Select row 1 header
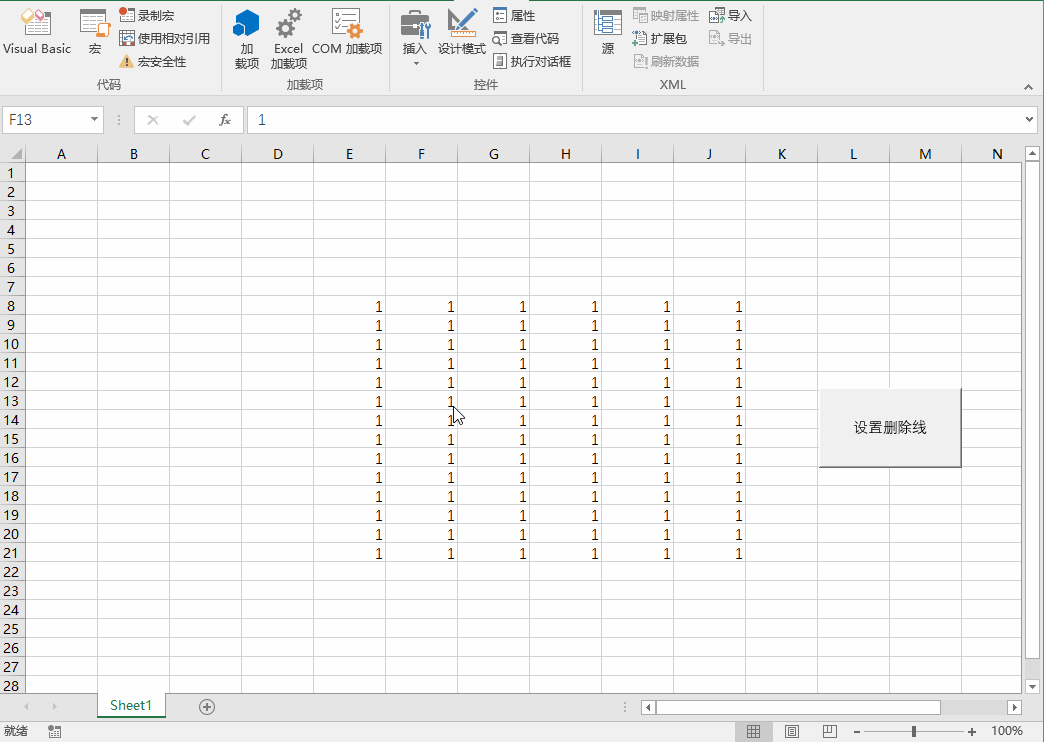The height and width of the screenshot is (742, 1044). point(12,173)
